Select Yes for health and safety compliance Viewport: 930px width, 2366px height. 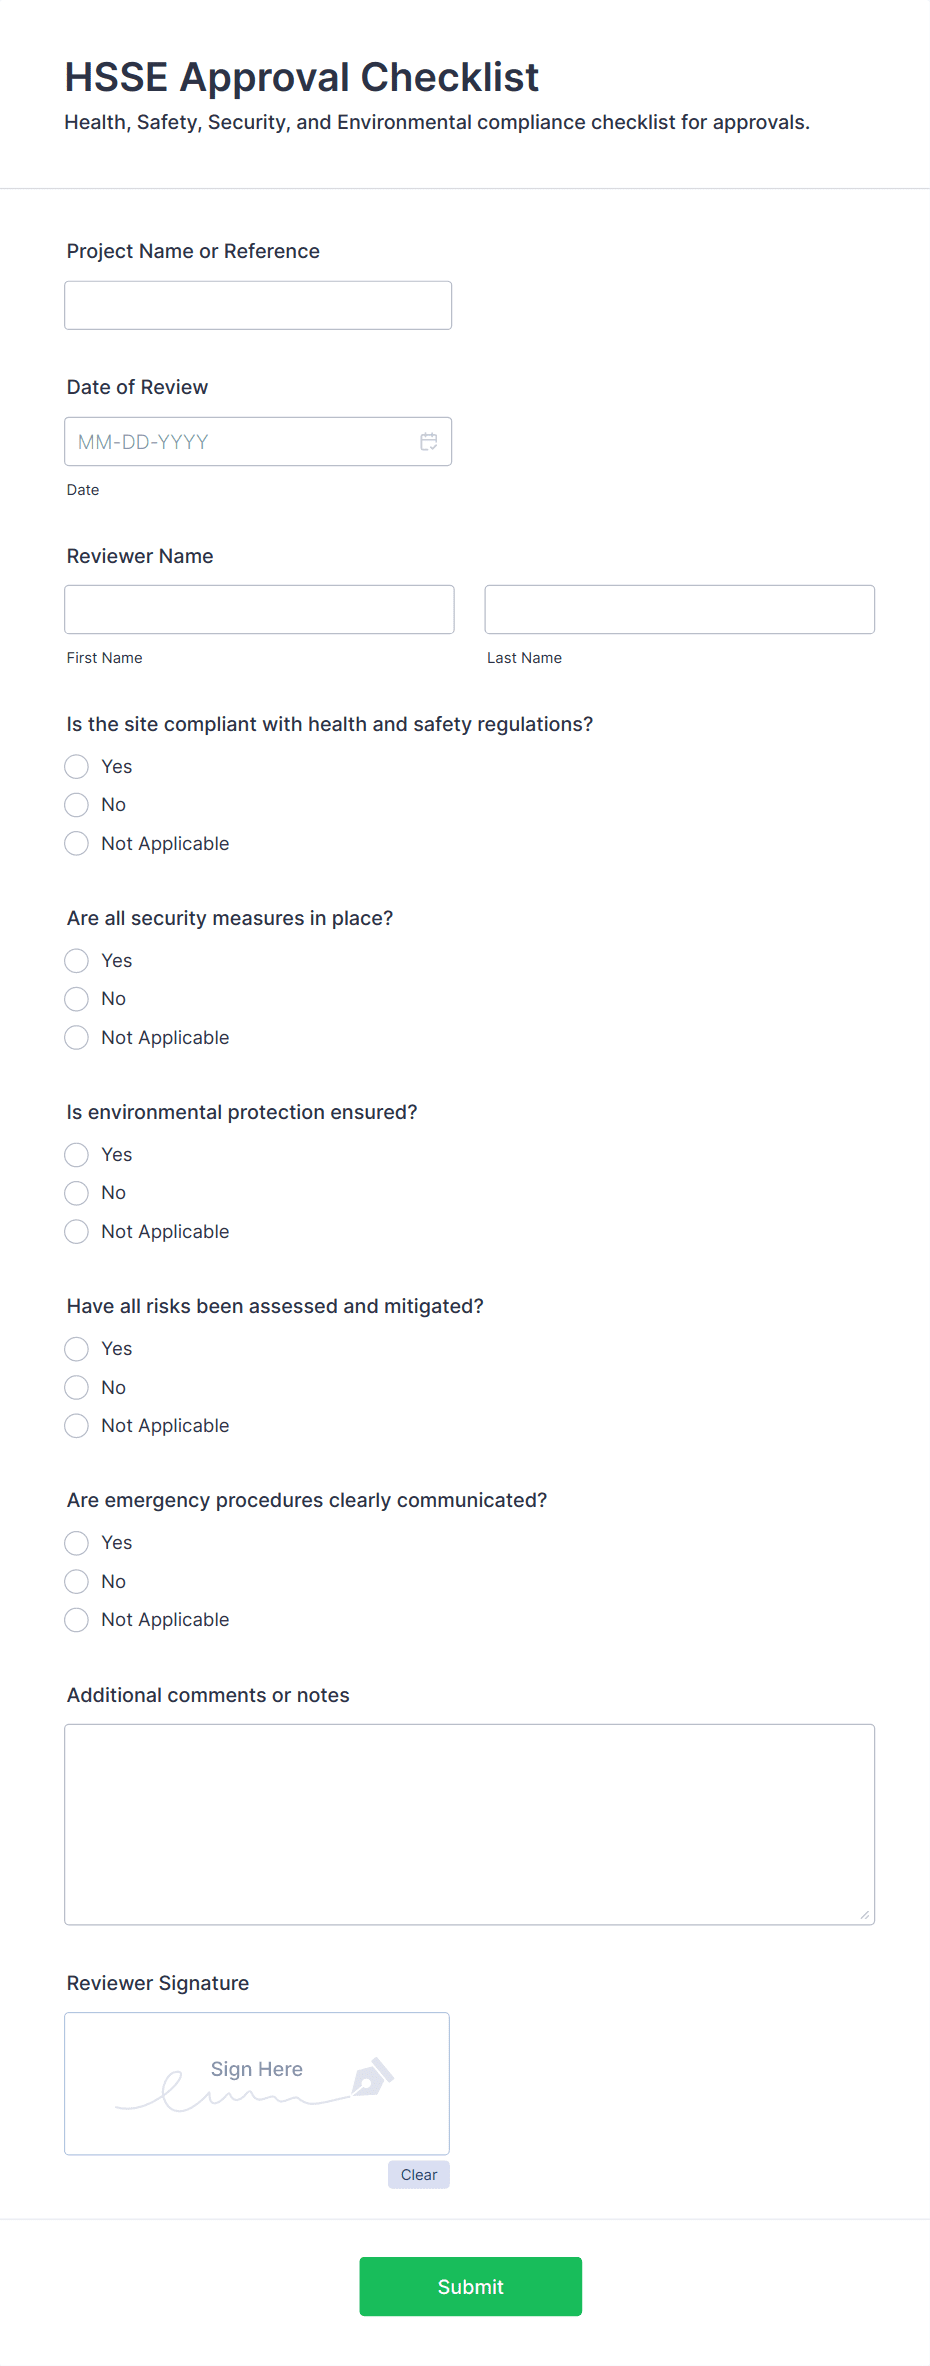pos(76,766)
